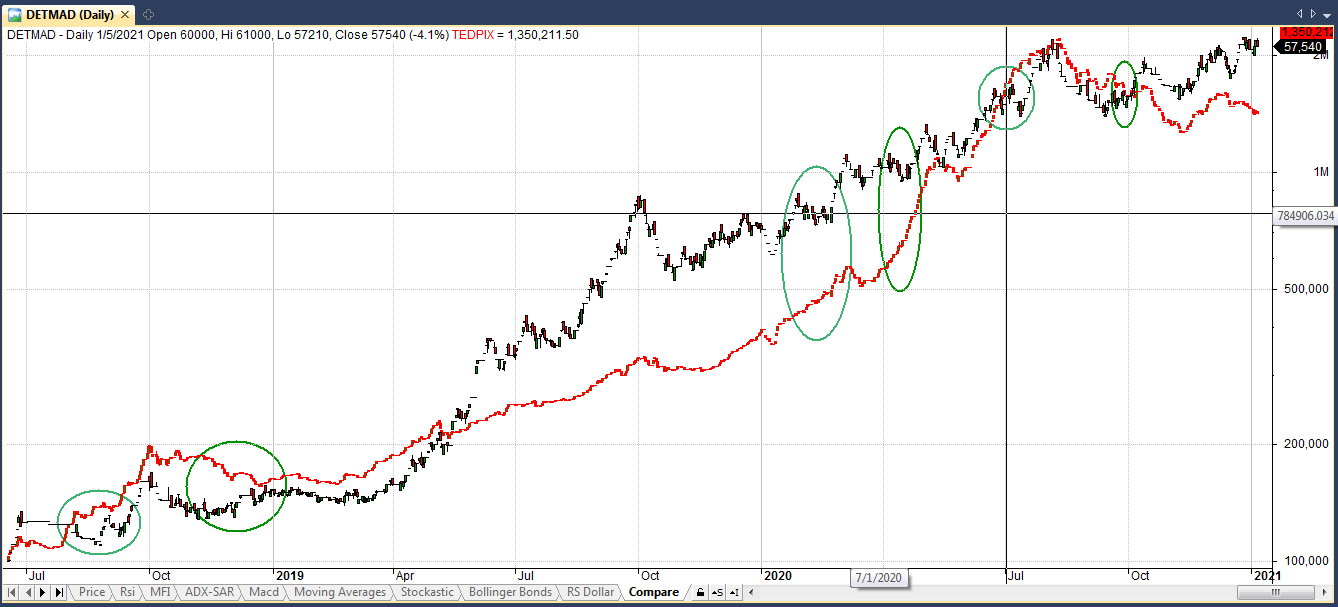Click the DETMAD chart icon in the tab
1338x607 pixels.
click(x=17, y=12)
